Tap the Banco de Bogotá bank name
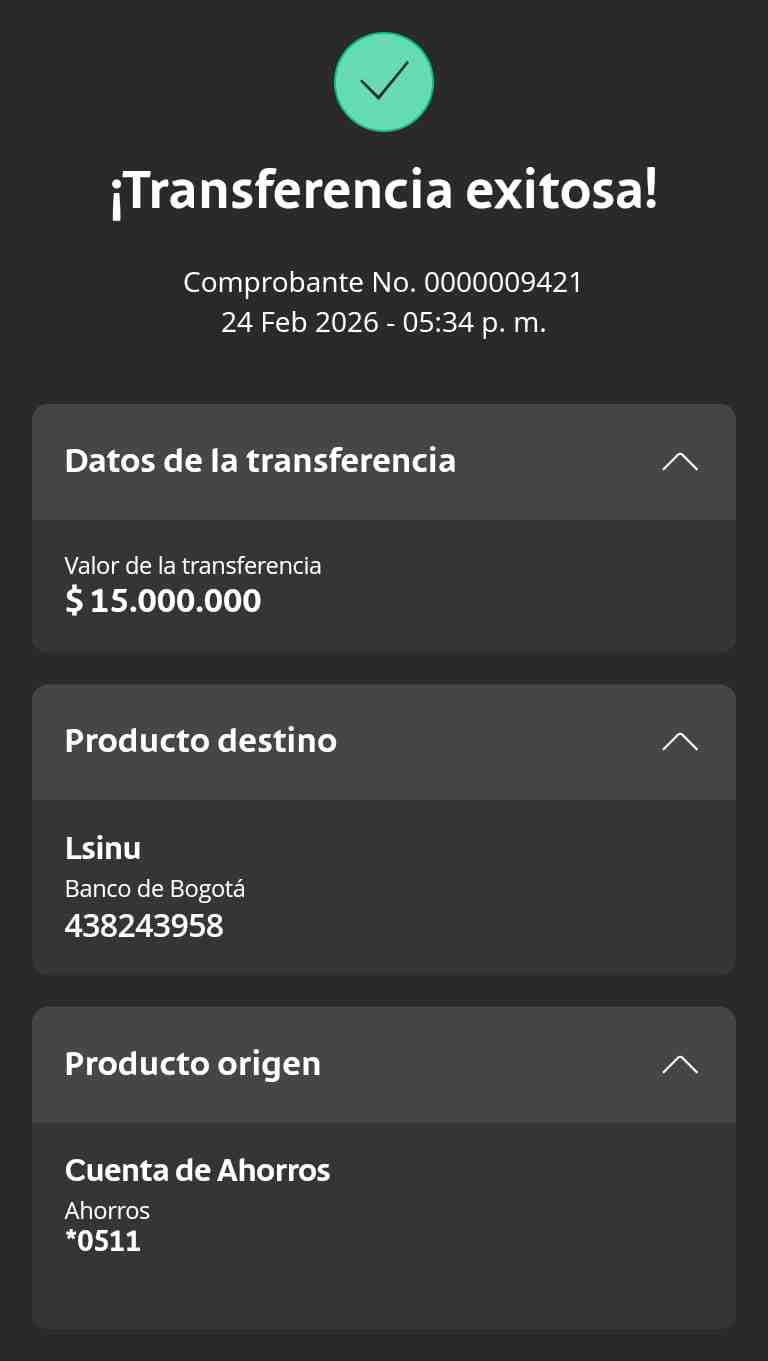The height and width of the screenshot is (1361, 768). (155, 889)
